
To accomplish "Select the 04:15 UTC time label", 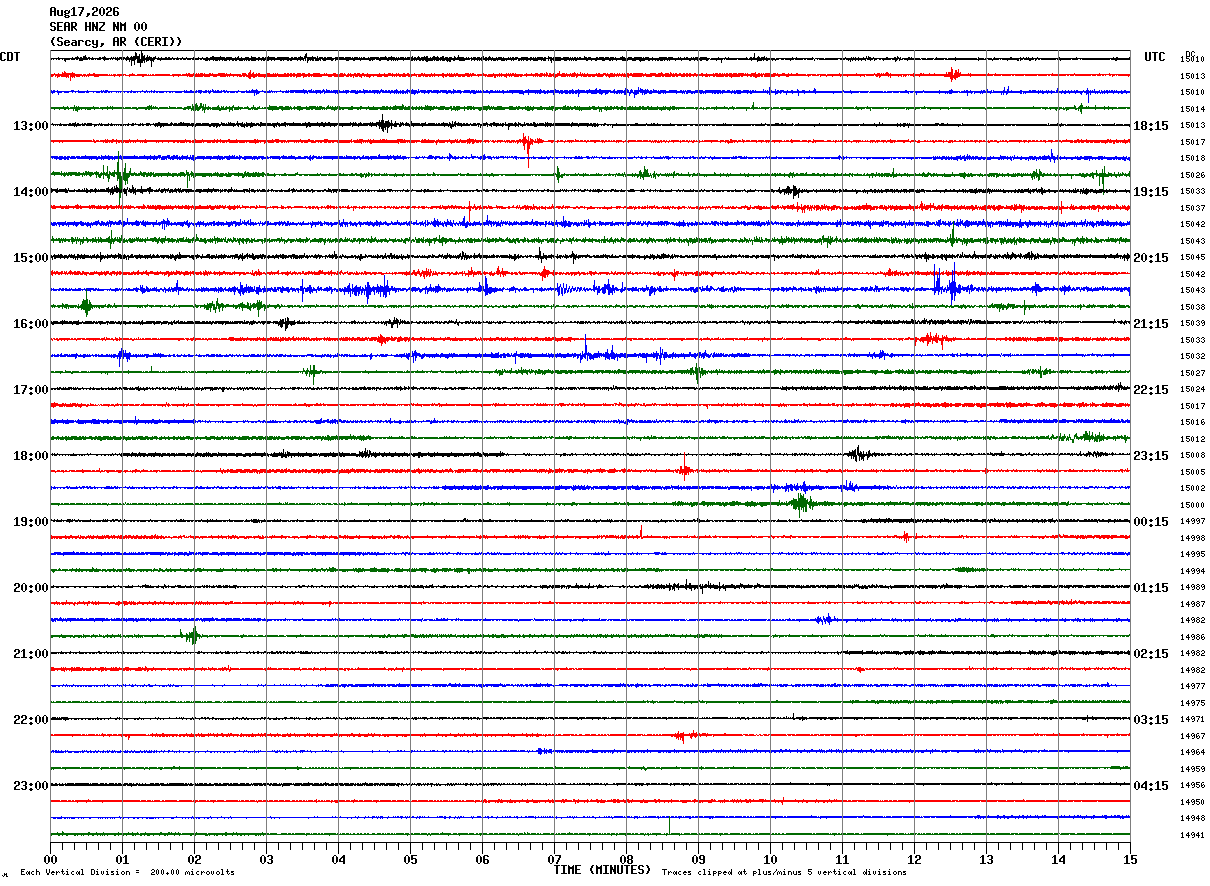I will point(1151,785).
